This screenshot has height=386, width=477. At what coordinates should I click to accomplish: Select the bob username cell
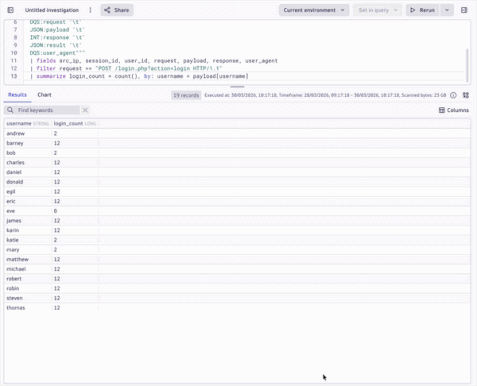[28, 153]
